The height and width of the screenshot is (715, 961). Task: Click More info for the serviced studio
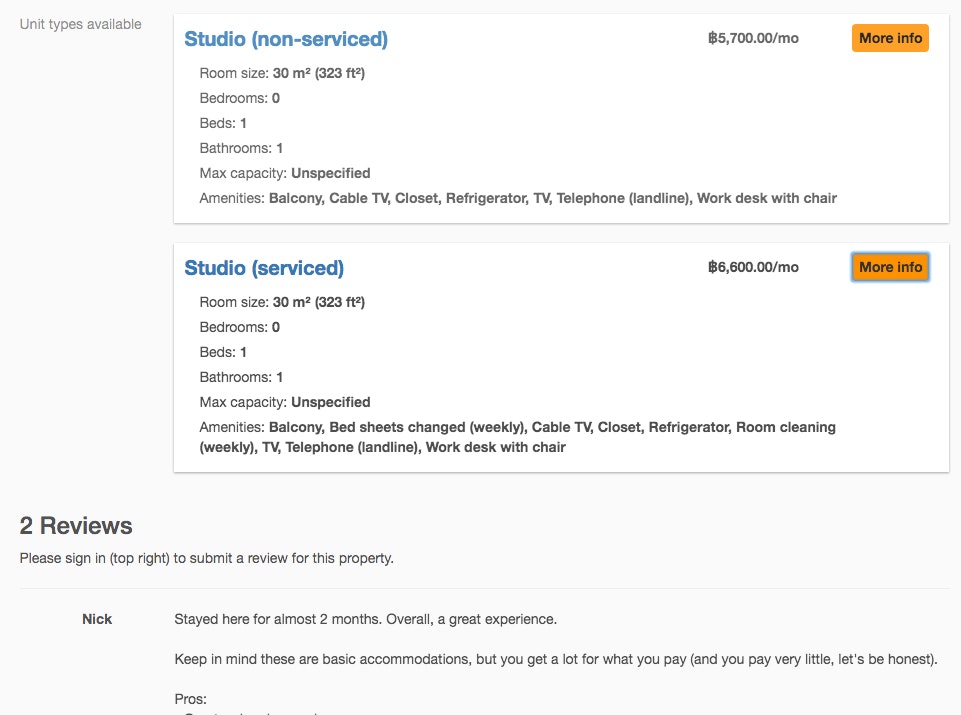click(890, 267)
